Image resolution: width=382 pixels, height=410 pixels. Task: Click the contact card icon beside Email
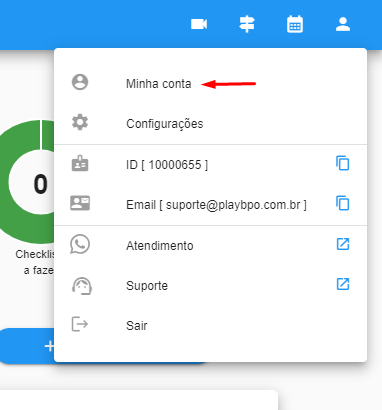point(80,203)
